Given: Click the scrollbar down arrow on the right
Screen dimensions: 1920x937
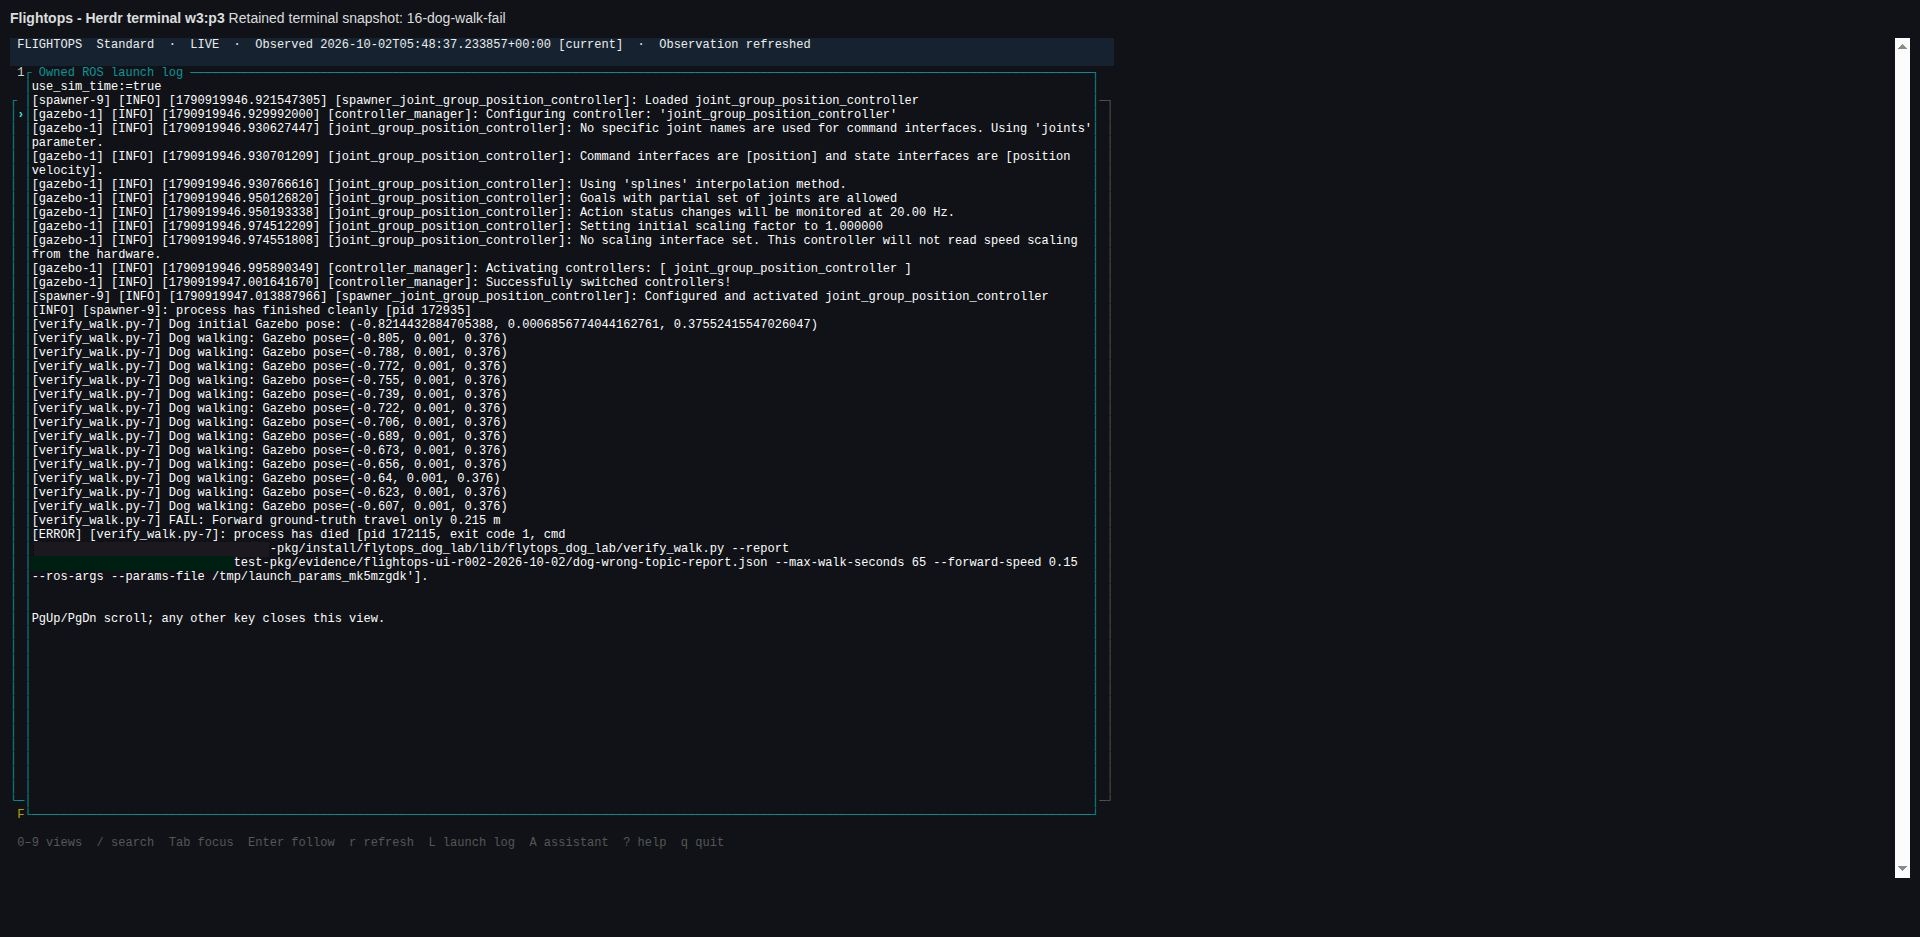Looking at the screenshot, I should click(1902, 870).
